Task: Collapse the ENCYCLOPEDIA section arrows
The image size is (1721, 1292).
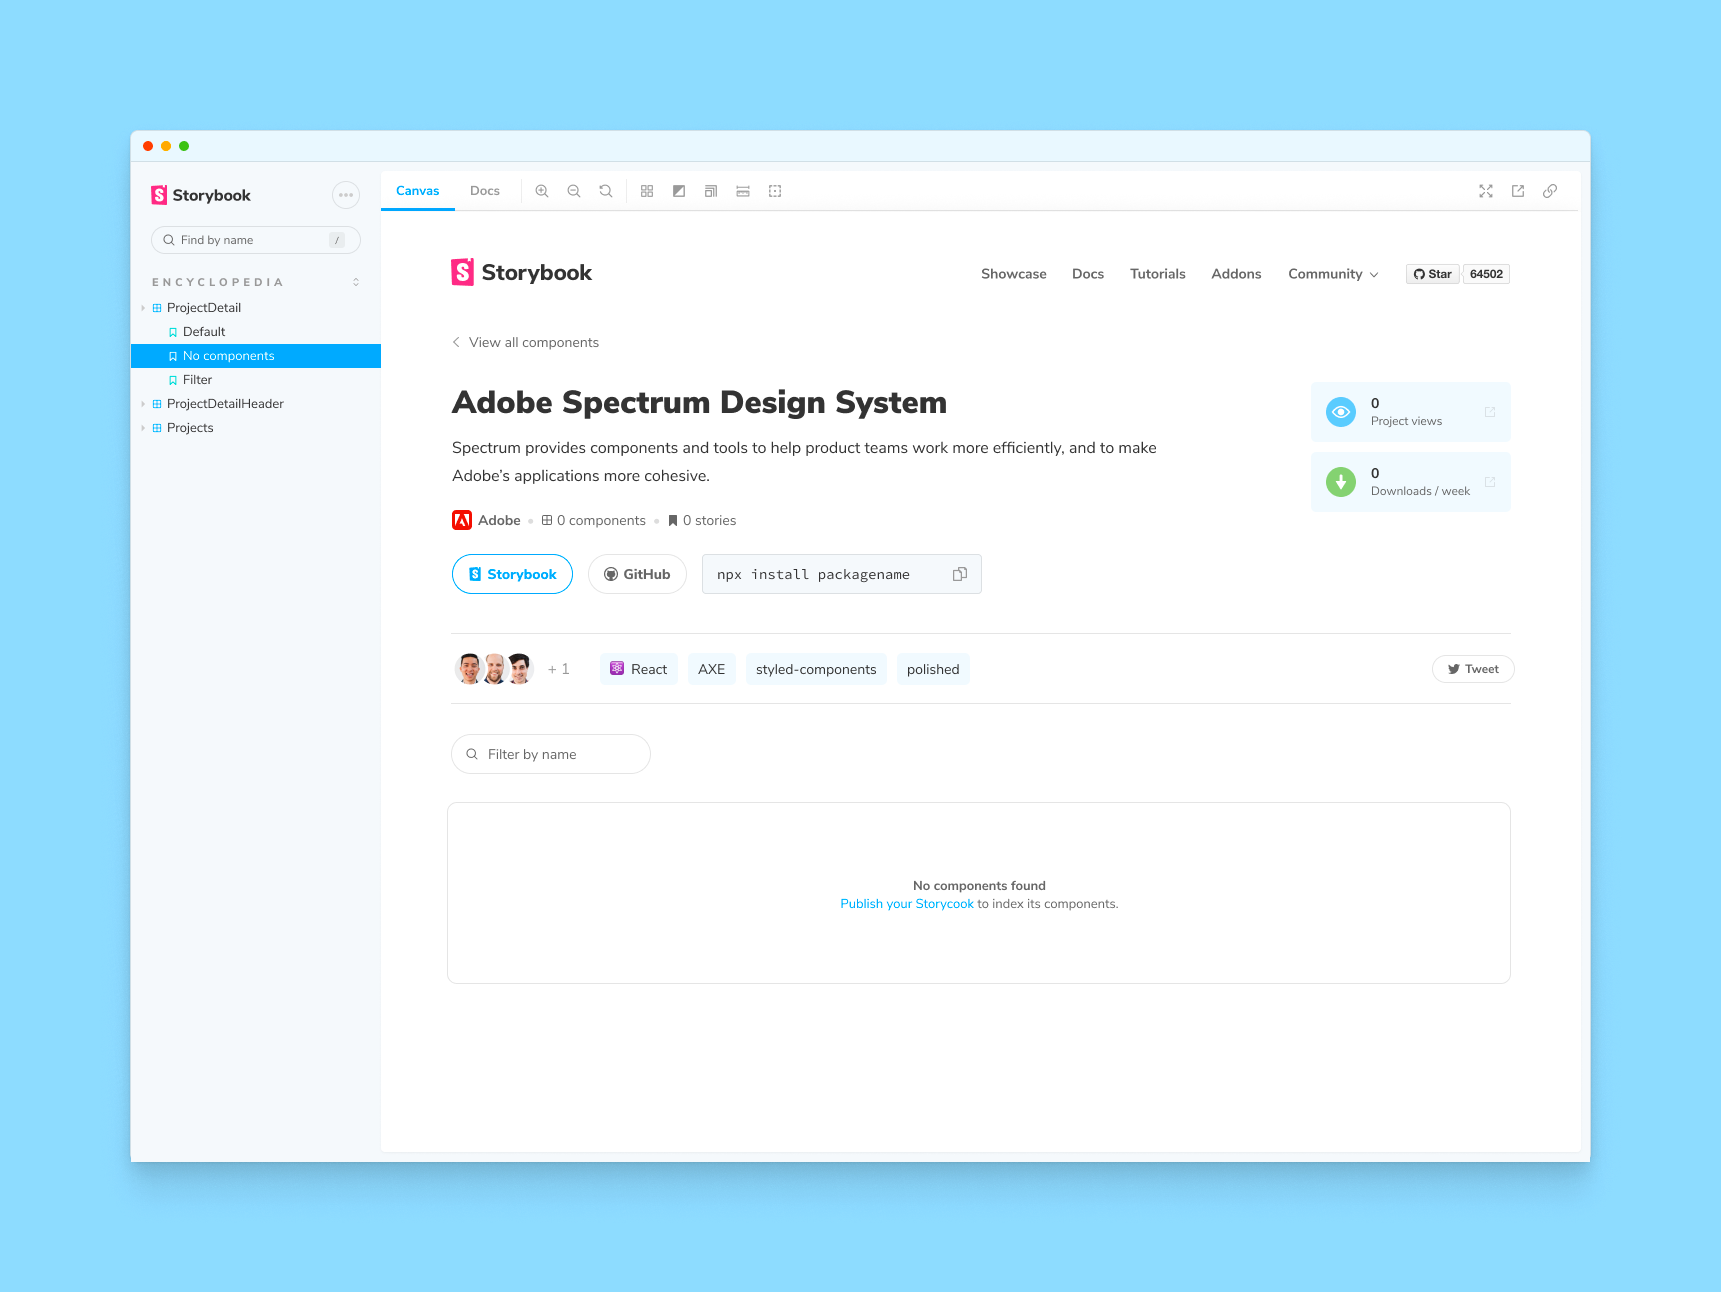Action: [x=356, y=282]
